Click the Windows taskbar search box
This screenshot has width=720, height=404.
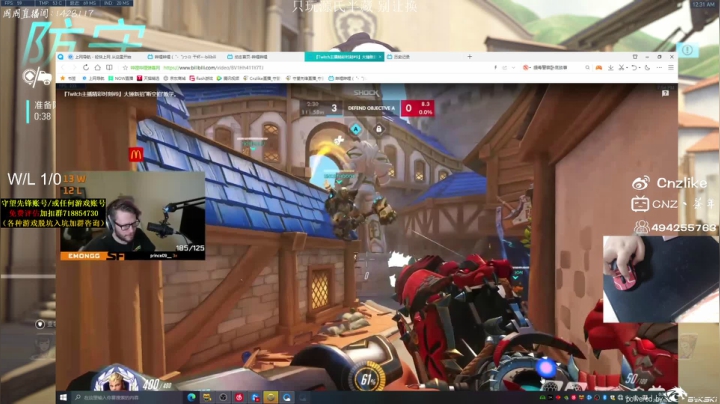click(x=126, y=397)
